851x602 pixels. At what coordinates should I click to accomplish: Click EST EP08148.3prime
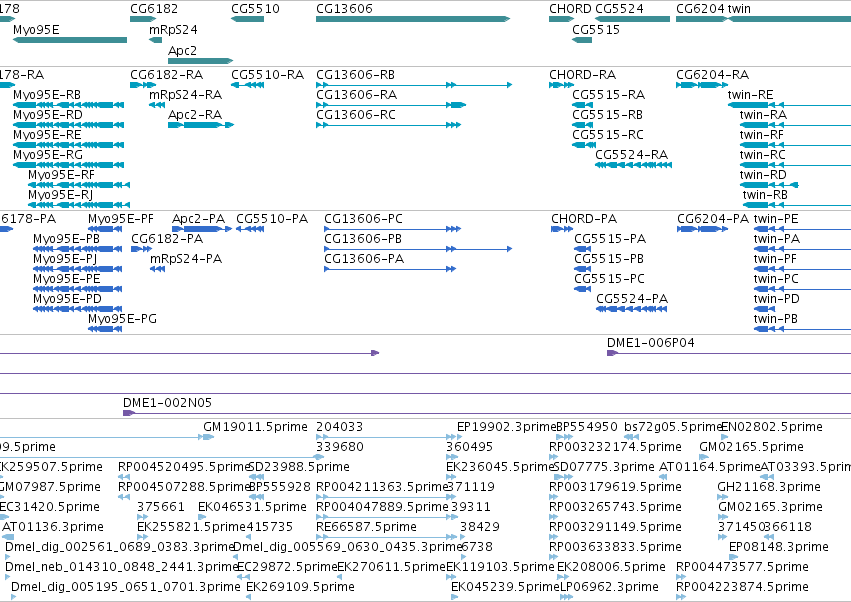pos(779,547)
